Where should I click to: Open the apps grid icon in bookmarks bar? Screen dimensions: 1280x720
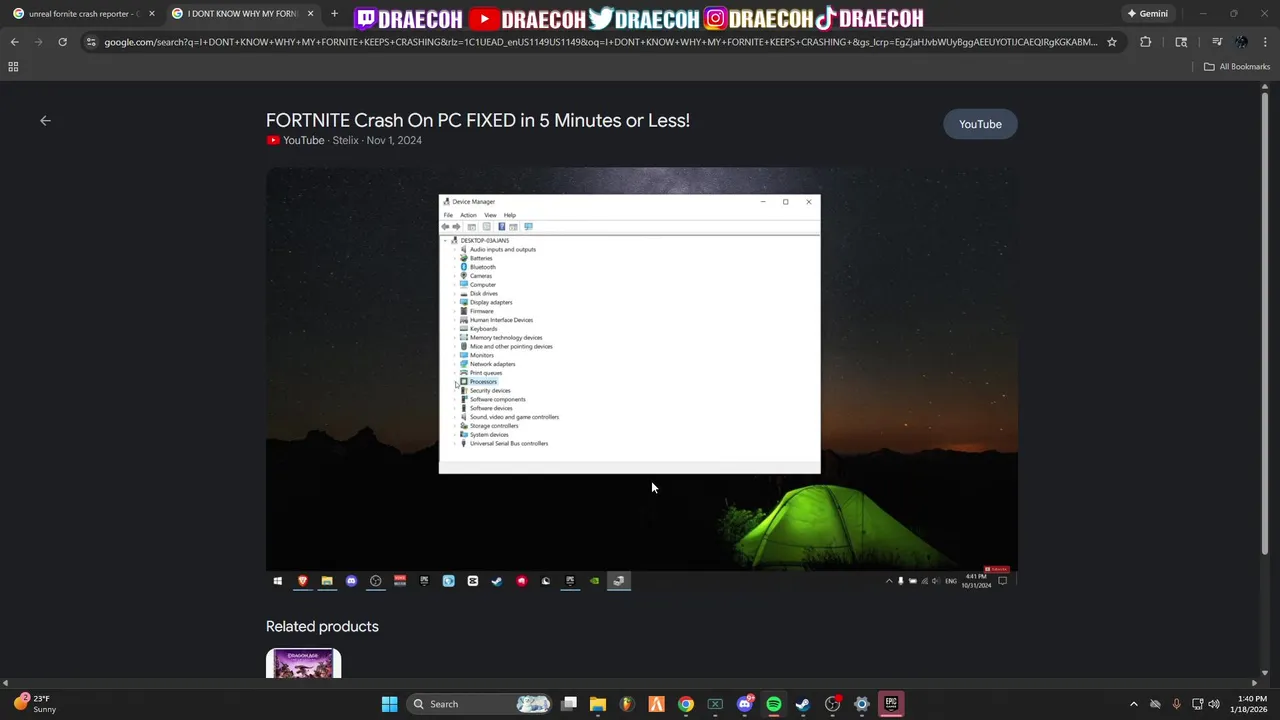click(13, 67)
